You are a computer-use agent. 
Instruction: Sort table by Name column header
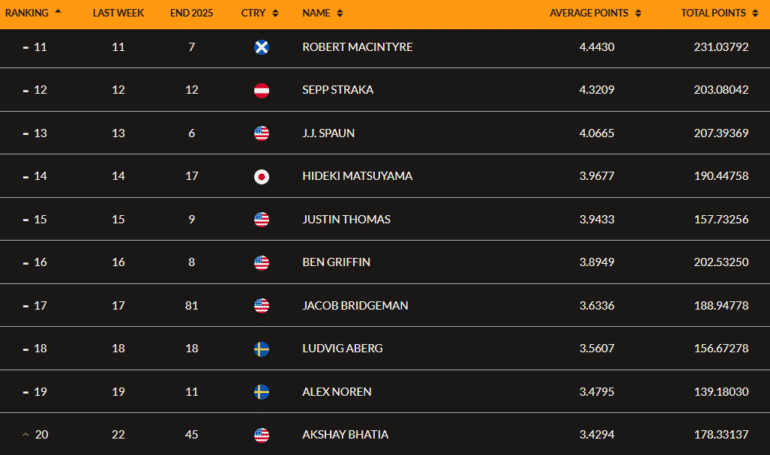tap(322, 13)
